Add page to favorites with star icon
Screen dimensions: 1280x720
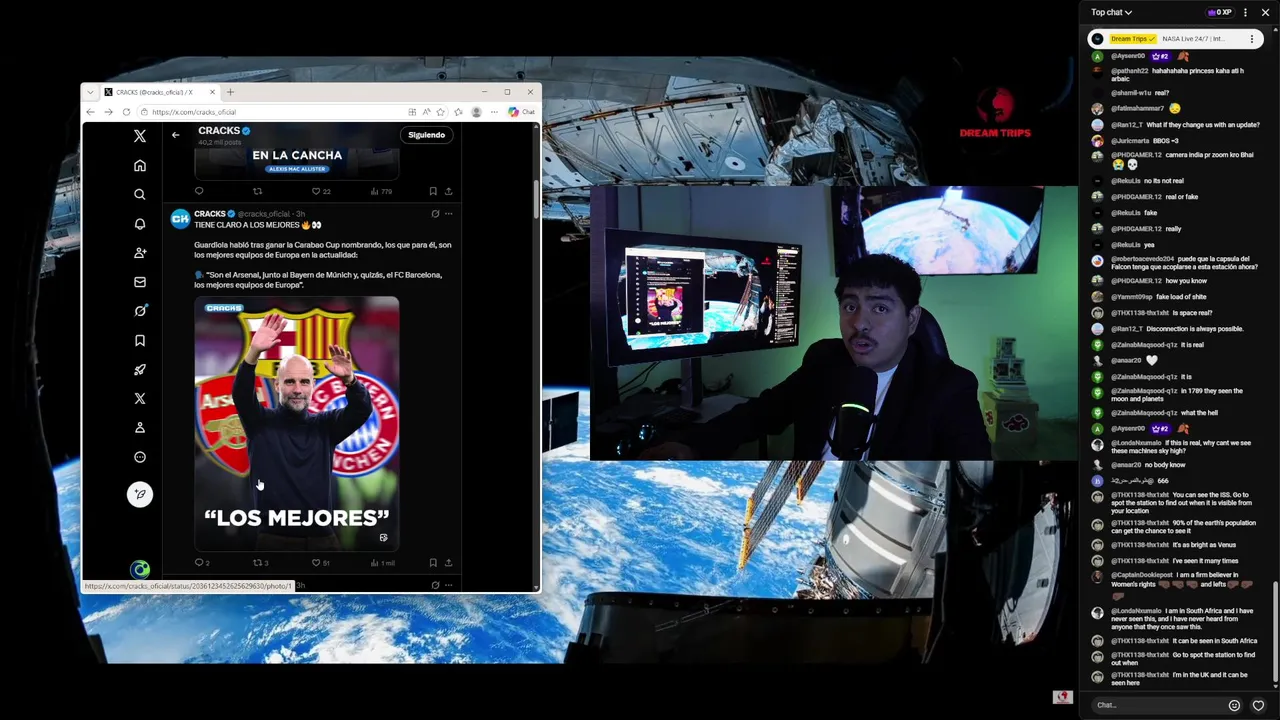coord(441,112)
